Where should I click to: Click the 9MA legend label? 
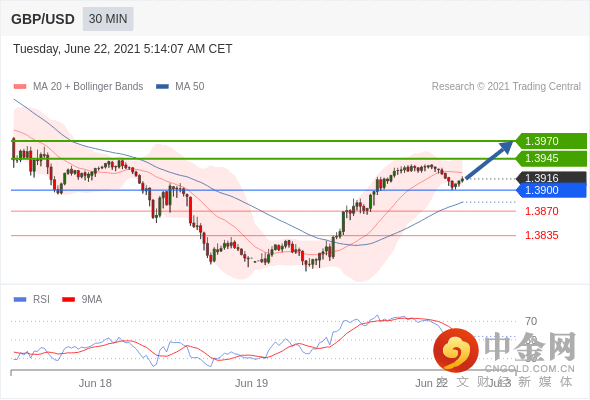point(92,300)
